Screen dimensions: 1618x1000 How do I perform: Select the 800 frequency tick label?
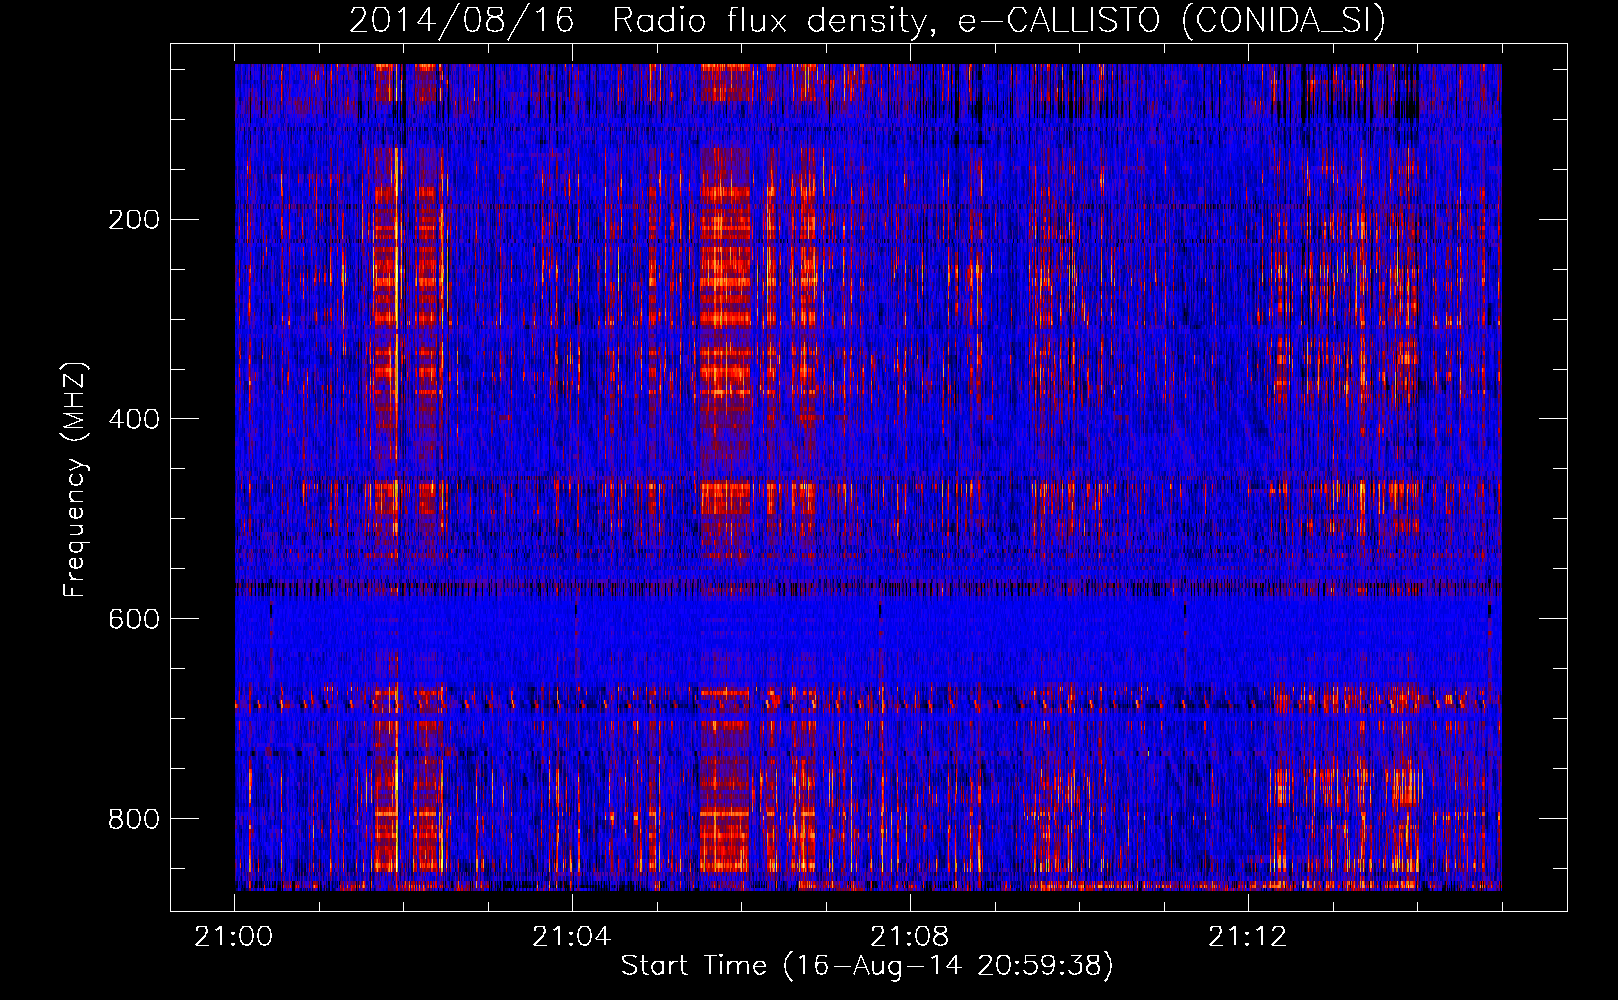click(134, 819)
